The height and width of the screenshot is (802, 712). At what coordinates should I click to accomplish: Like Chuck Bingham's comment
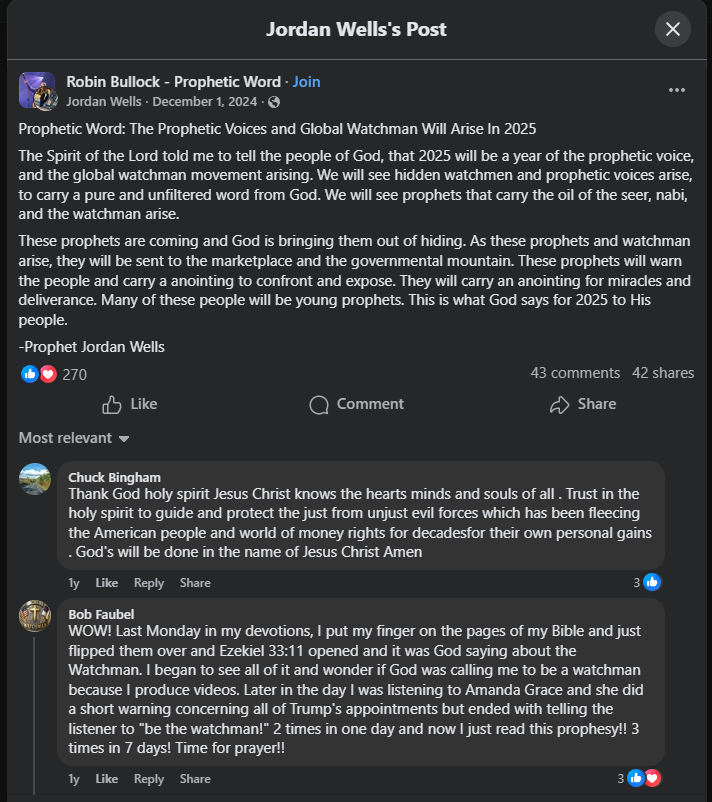pyautogui.click(x=106, y=583)
